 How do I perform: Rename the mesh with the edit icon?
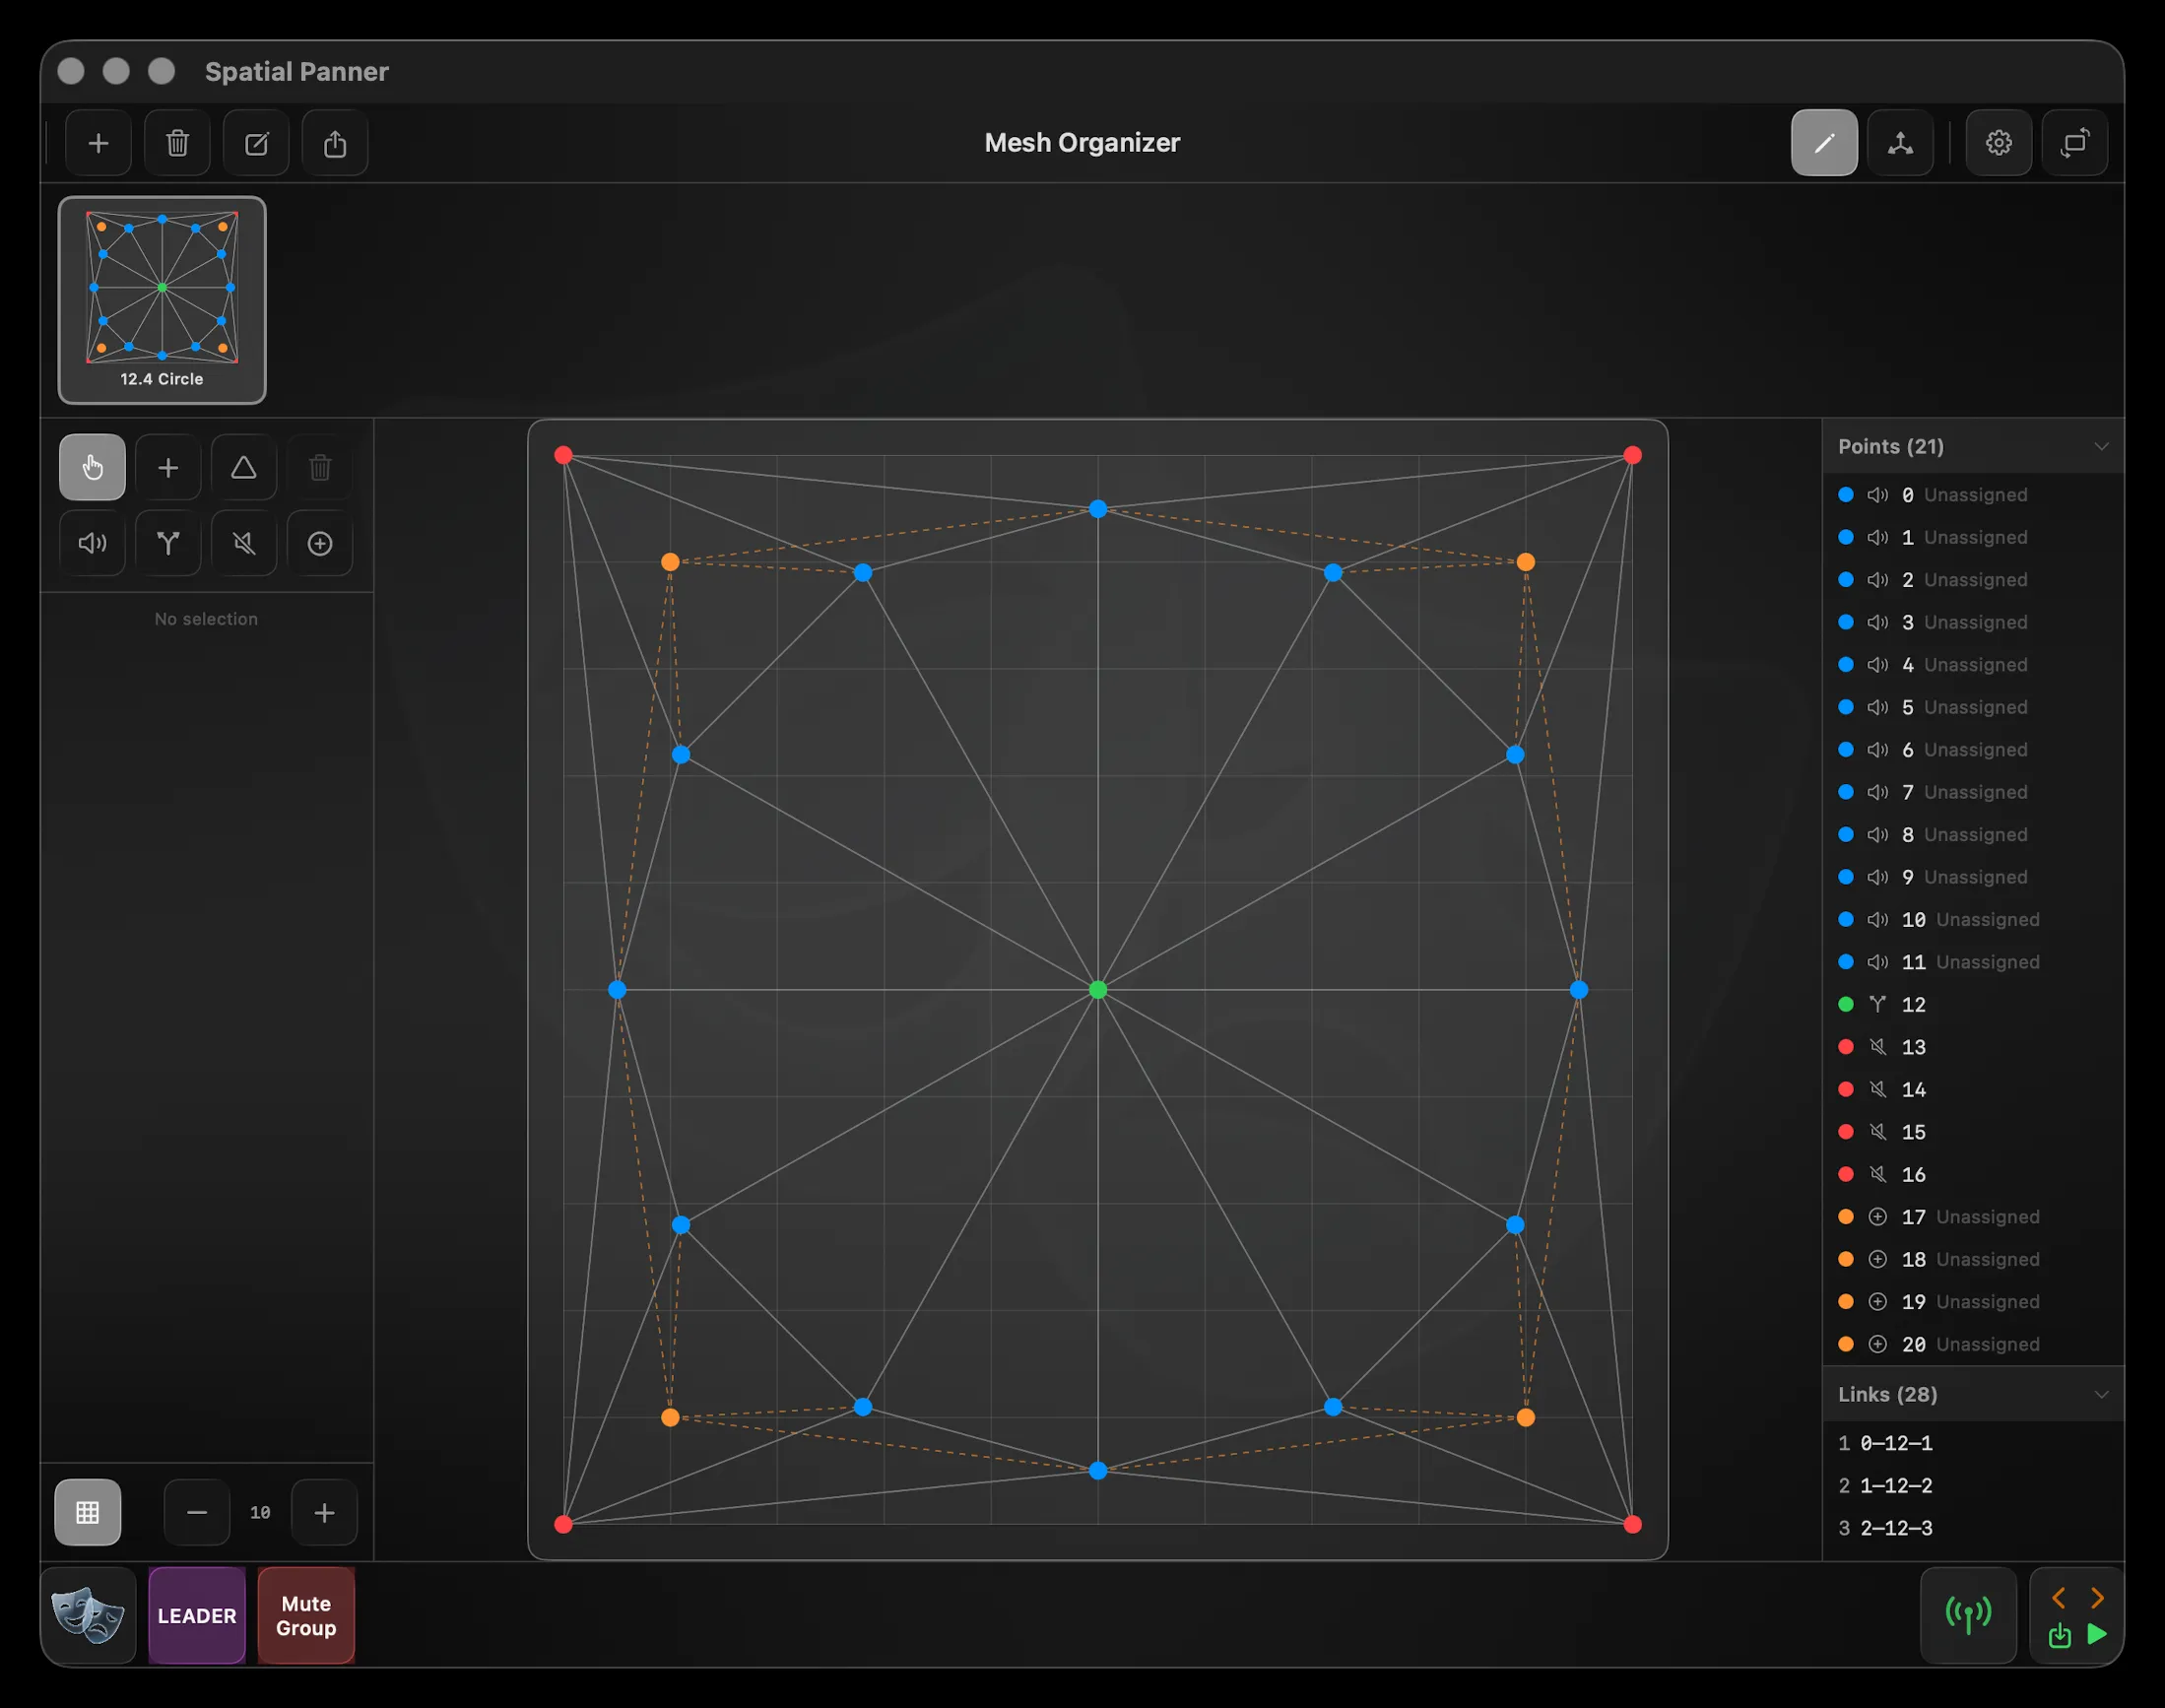point(256,143)
